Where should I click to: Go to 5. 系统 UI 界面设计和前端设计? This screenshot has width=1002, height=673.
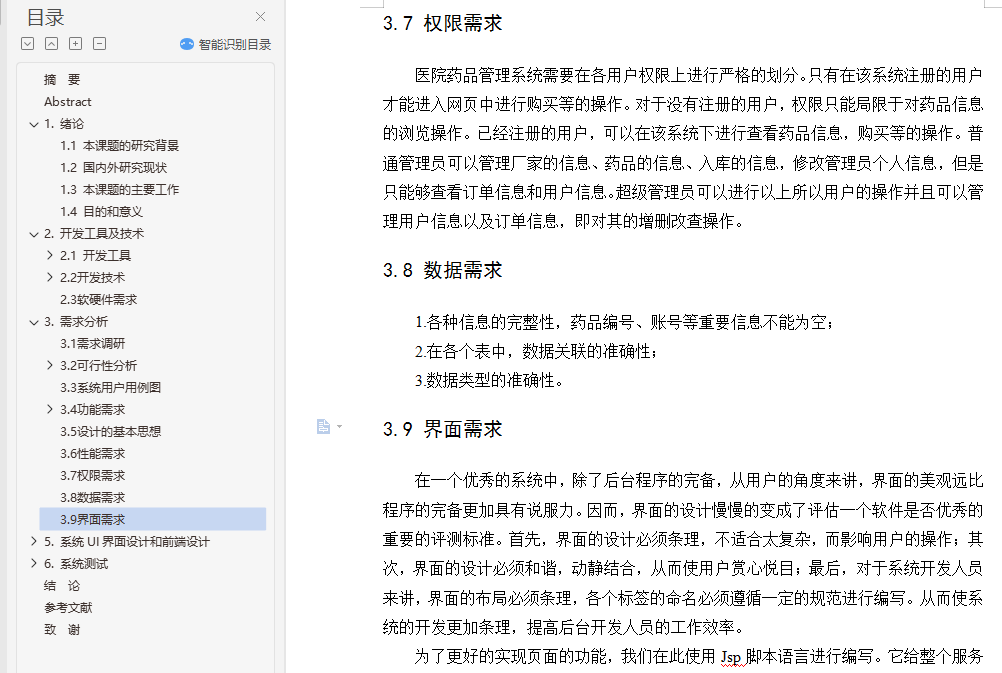127,541
